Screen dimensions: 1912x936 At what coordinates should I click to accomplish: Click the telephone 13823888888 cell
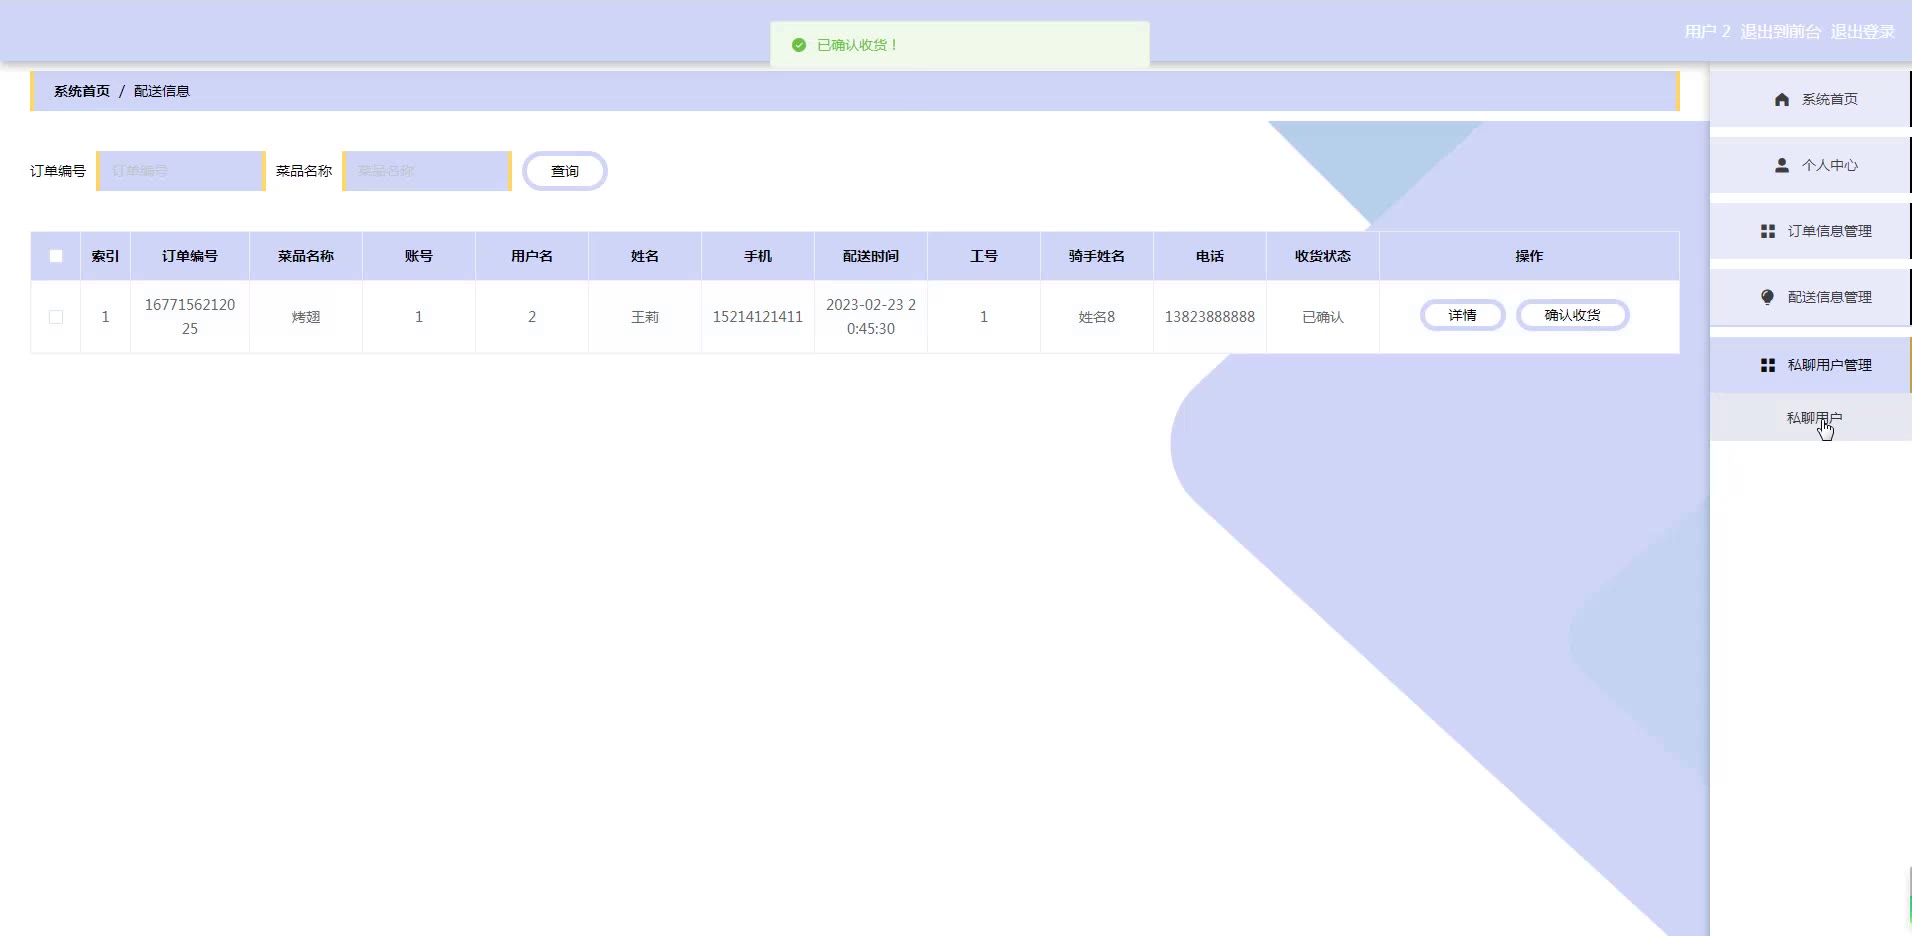click(1210, 317)
